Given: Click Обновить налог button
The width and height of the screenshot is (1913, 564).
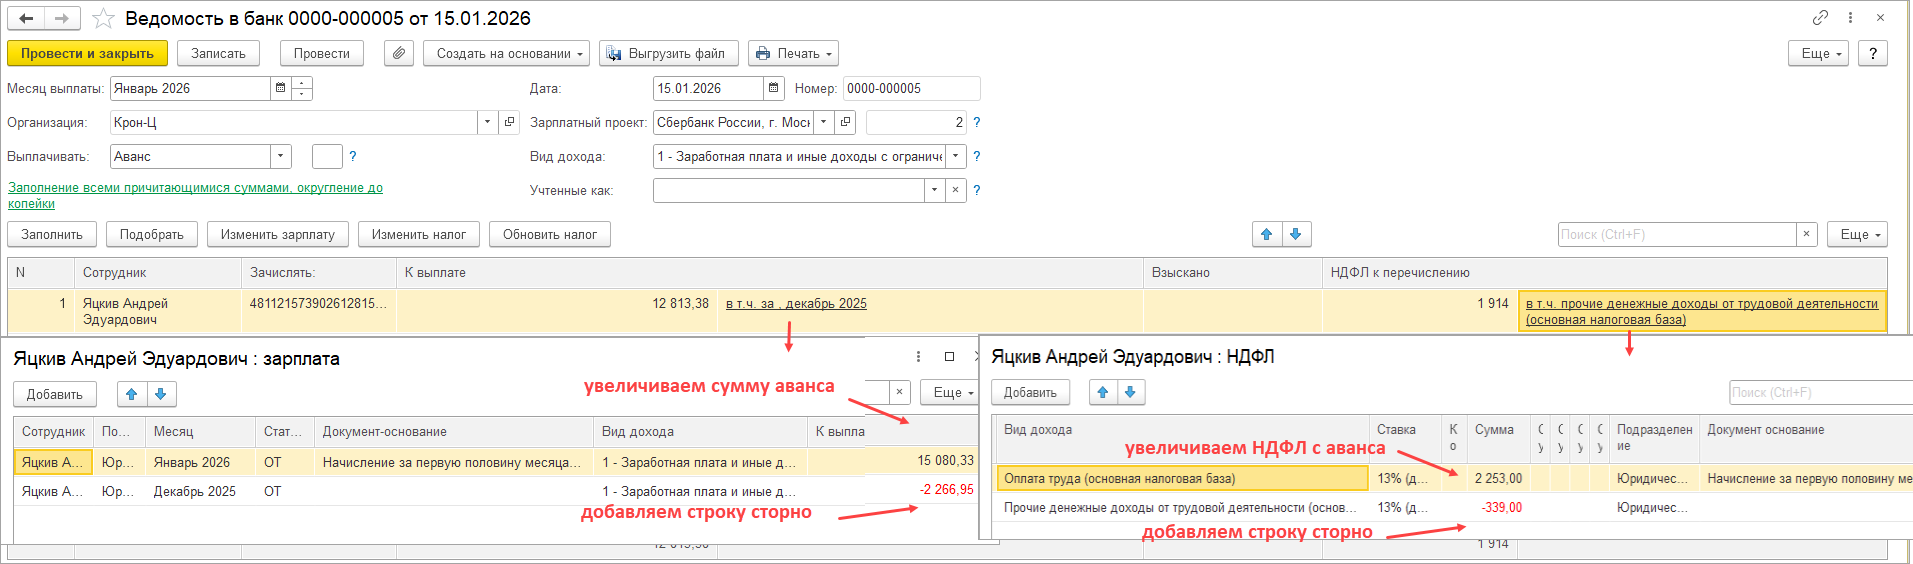Looking at the screenshot, I should 550,234.
